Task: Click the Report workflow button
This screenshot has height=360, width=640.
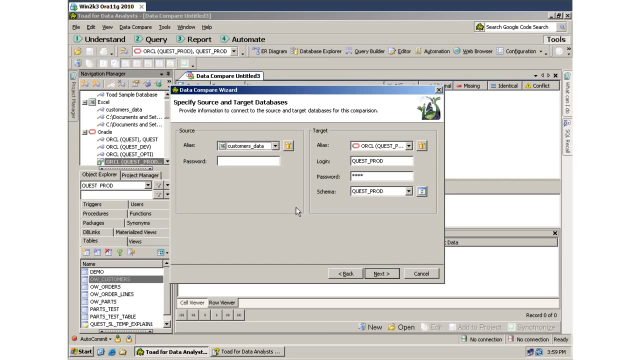Action: tap(194, 39)
